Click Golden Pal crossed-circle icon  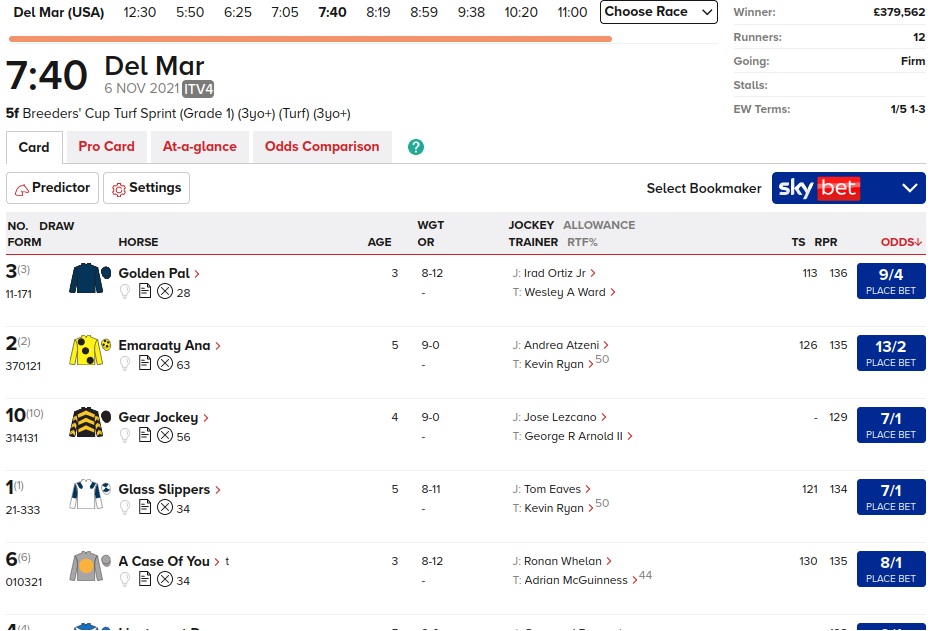click(165, 291)
